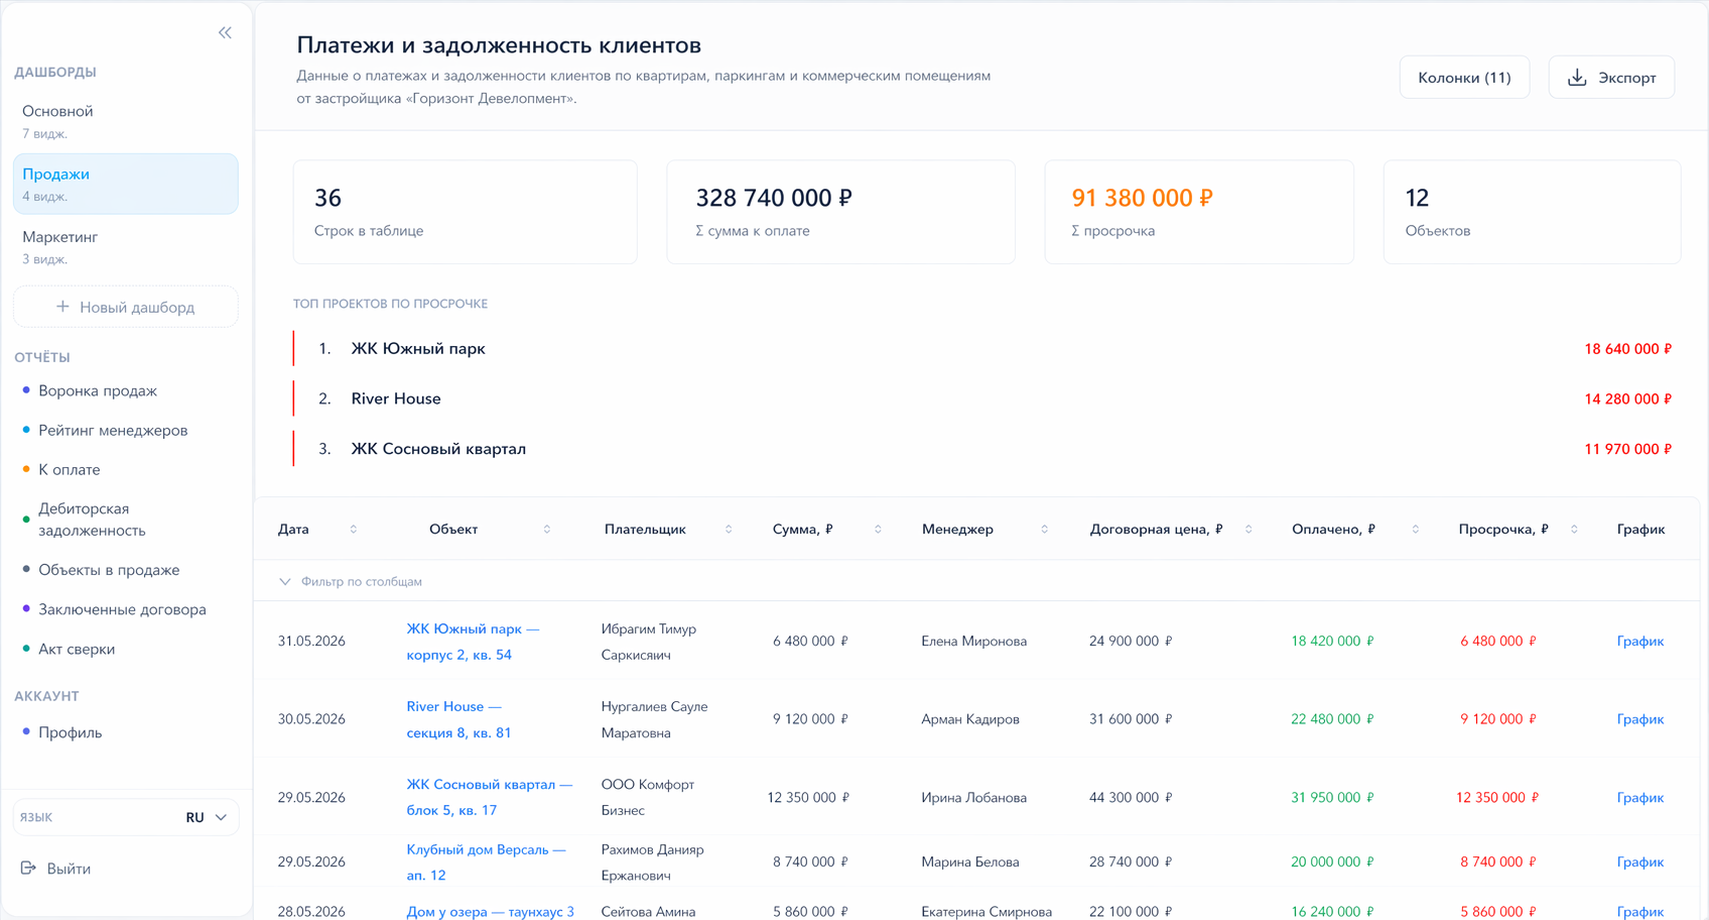The width and height of the screenshot is (1709, 920).
Task: Sort by Объект column arrows
Action: 547,529
